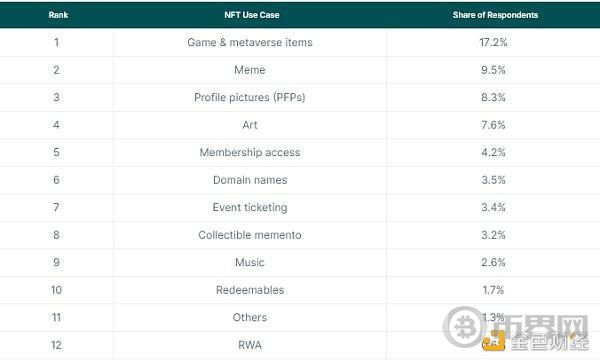Select the Redeemables cell
Viewport: 600px width, 362px height.
point(250,290)
